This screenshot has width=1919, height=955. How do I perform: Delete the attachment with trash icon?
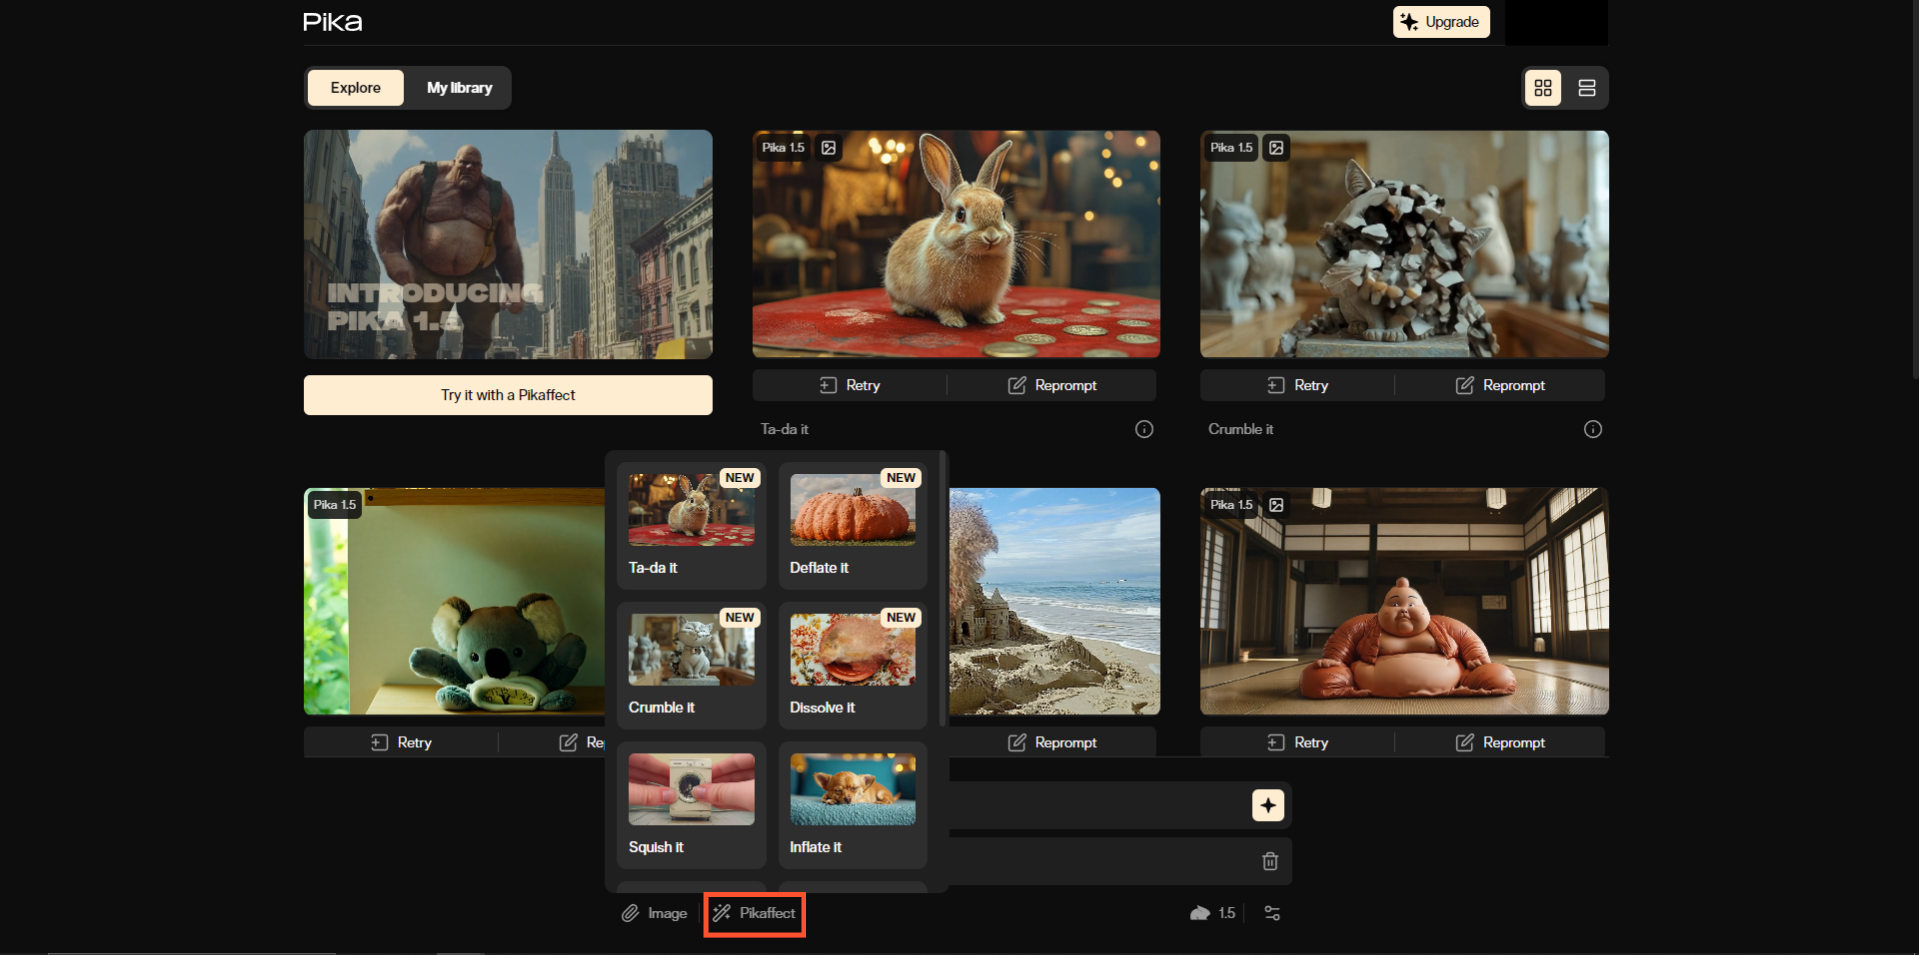[1269, 861]
